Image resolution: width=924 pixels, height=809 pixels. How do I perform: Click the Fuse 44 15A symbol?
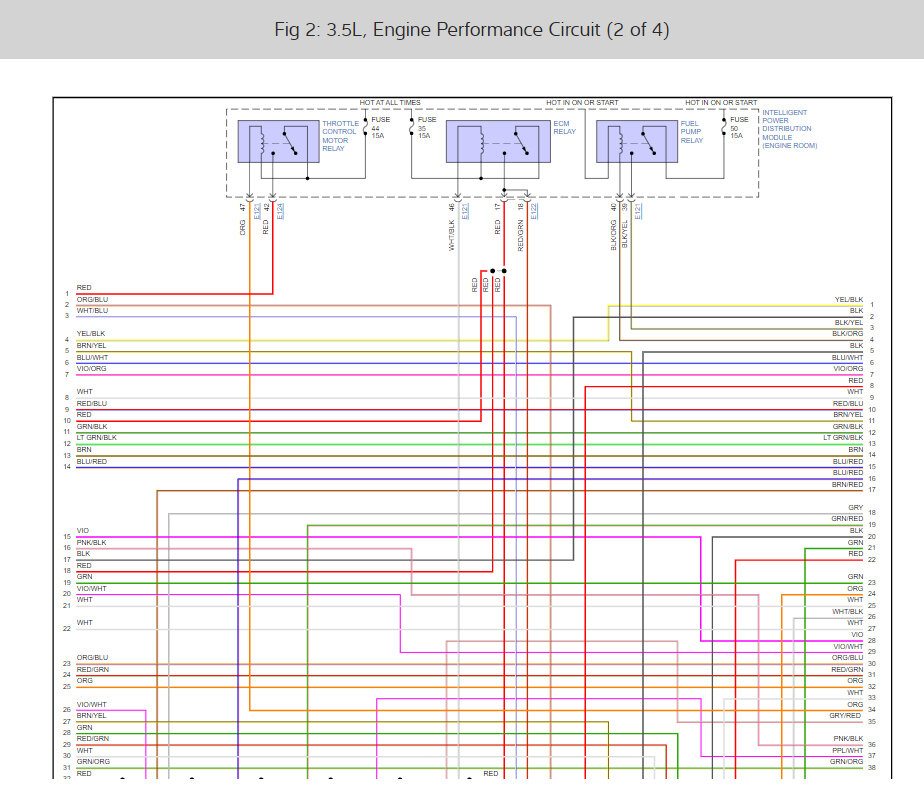pos(365,127)
